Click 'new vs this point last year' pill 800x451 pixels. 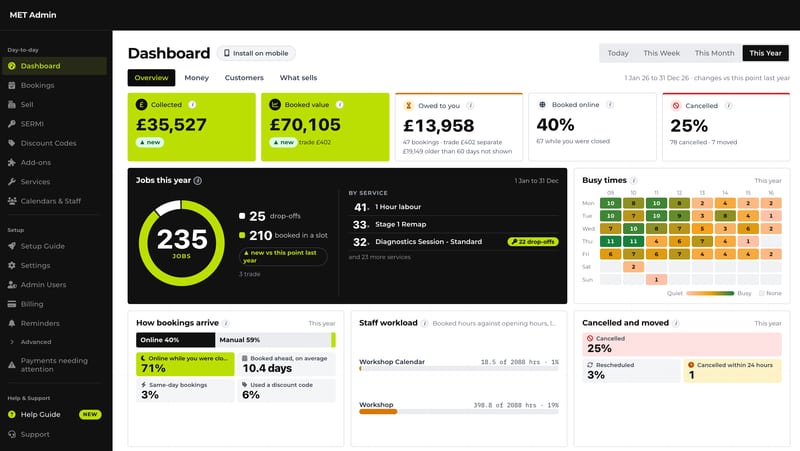[283, 256]
